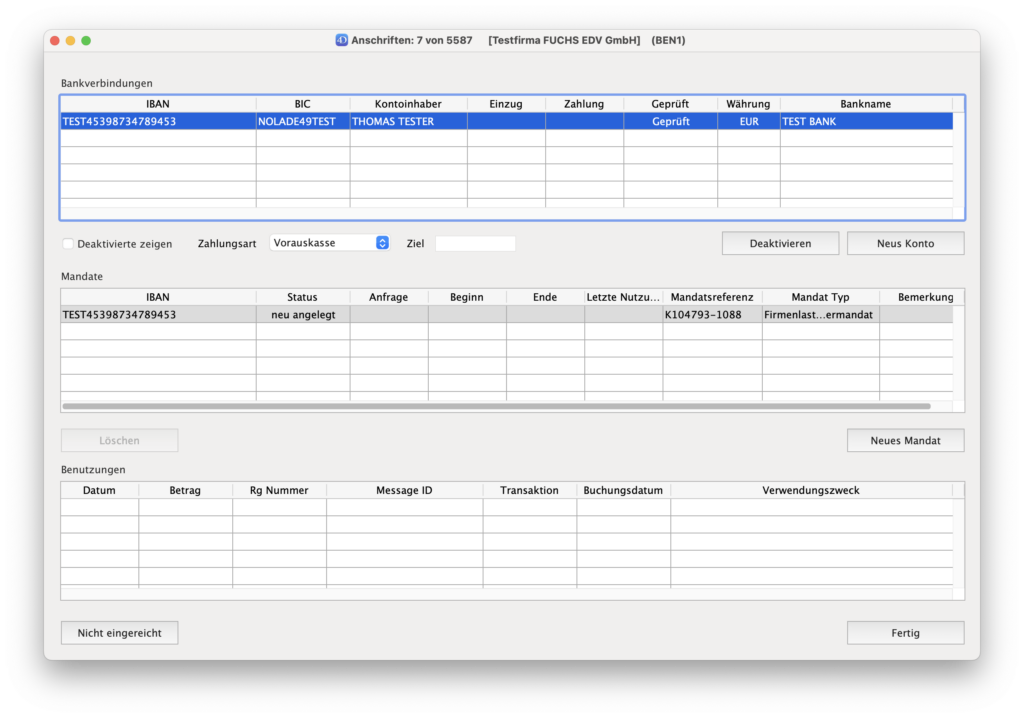Click the Geprüft cell of the bank row

pyautogui.click(x=670, y=122)
